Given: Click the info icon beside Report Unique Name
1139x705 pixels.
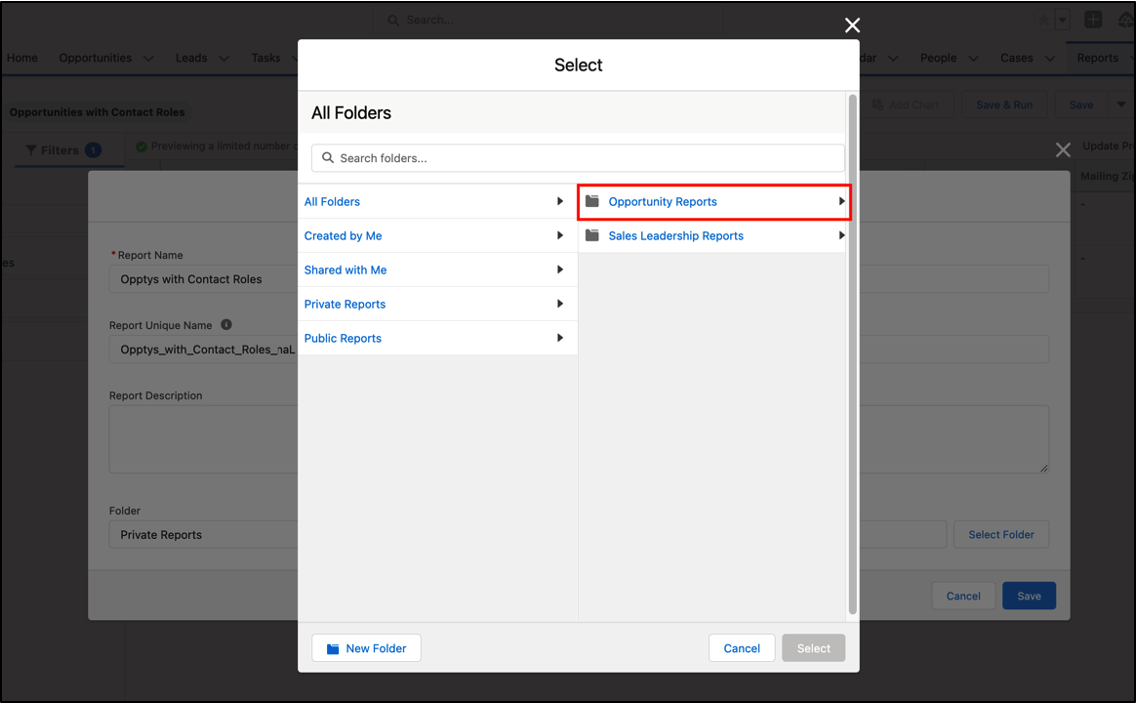Looking at the screenshot, I should tap(226, 325).
